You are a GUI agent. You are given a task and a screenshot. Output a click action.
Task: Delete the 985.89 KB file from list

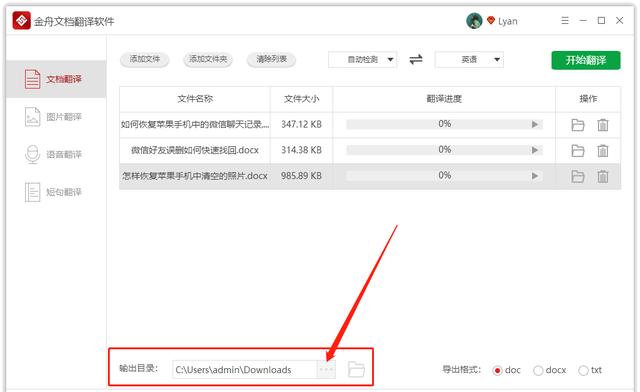[603, 176]
